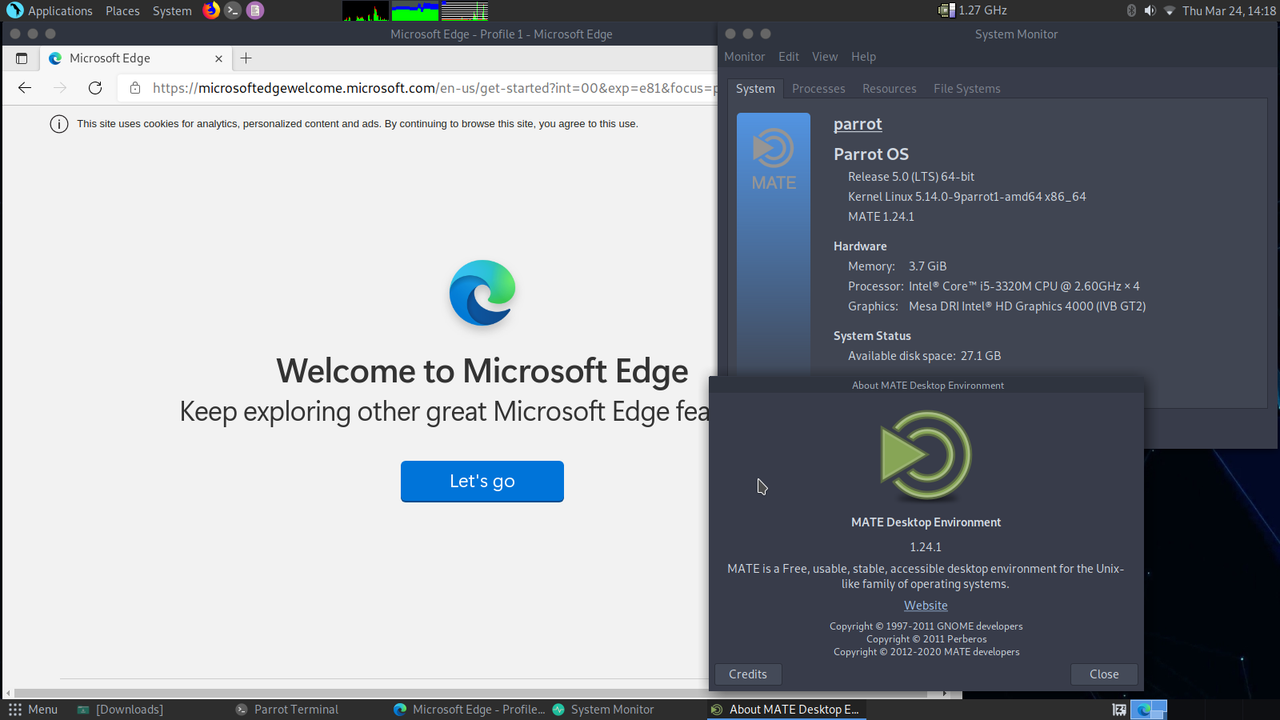The height and width of the screenshot is (720, 1280).
Task: Open a new tab in Edge
Action: pos(246,59)
